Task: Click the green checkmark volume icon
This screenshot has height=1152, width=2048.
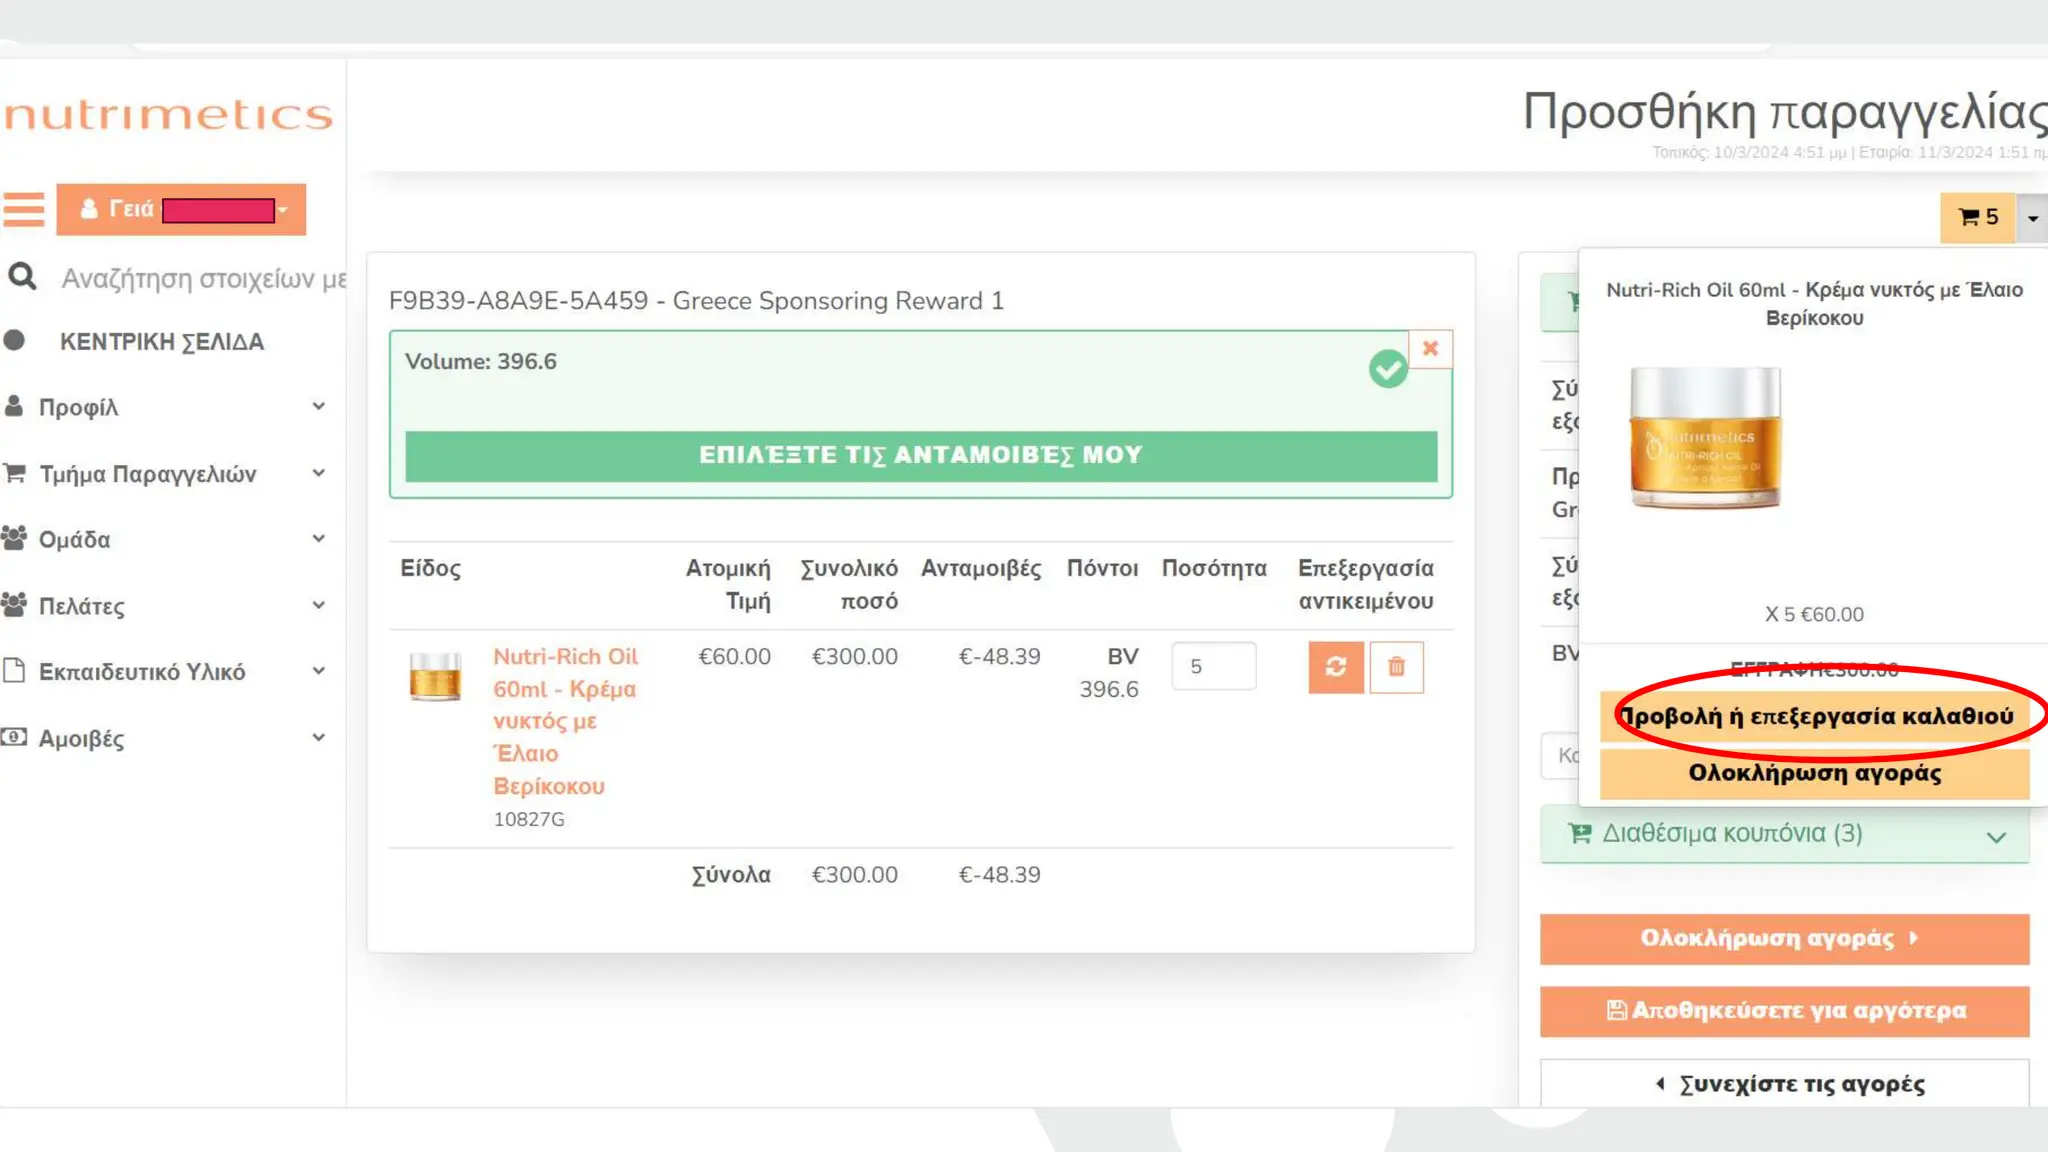Action: pos(1388,369)
